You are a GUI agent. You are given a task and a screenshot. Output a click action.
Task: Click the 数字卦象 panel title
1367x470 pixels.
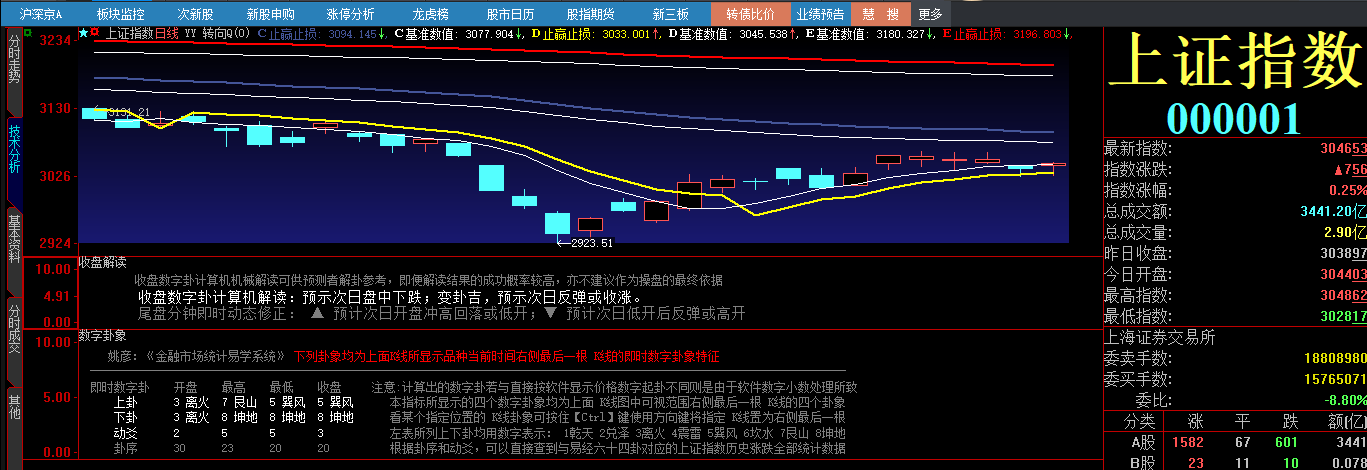pyautogui.click(x=103, y=335)
